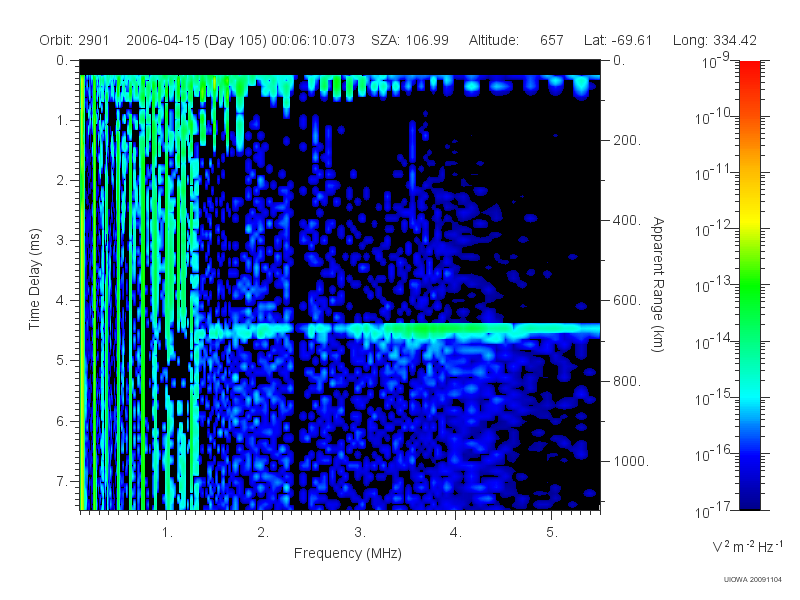Click the 'Frequency (MHz)' axis label
Image resolution: width=800 pixels, height=600 pixels.
[x=347, y=554]
